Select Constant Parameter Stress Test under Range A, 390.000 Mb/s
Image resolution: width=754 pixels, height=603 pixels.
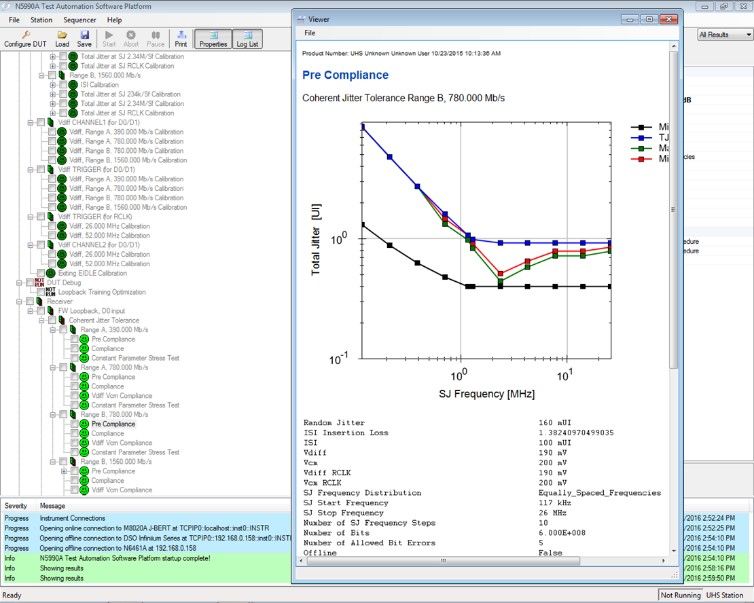[135, 358]
